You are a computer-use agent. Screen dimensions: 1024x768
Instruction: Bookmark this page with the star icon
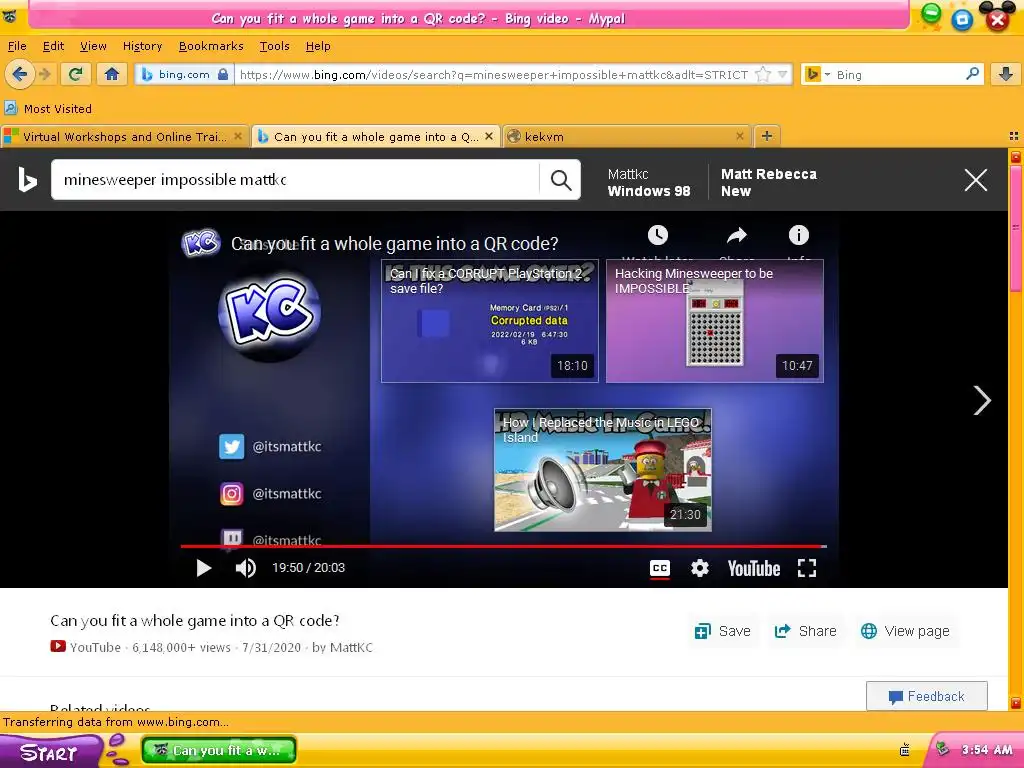pos(763,74)
